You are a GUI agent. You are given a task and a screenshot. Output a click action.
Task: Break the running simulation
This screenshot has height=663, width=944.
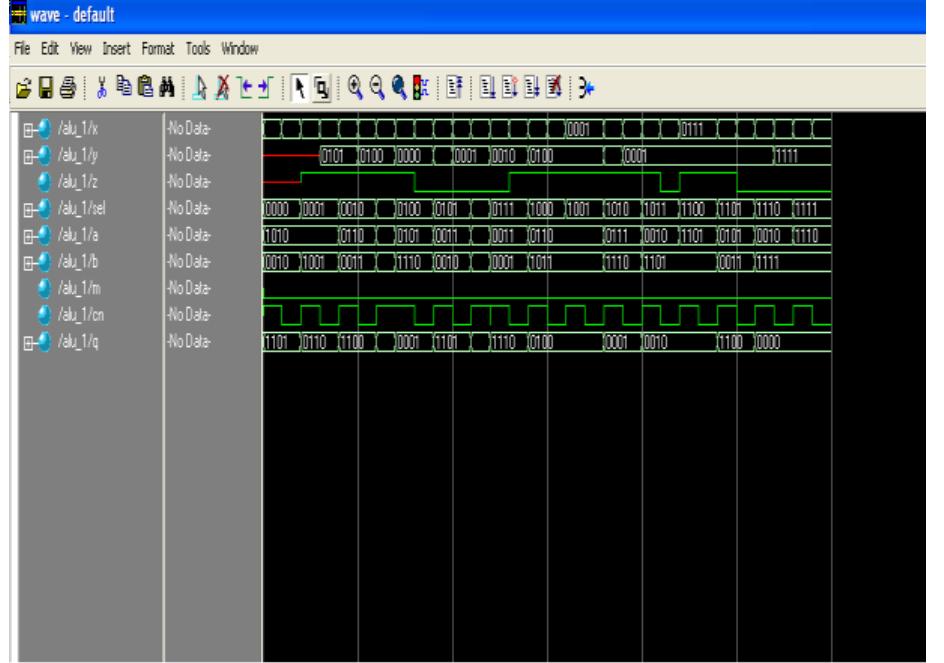pyautogui.click(x=554, y=88)
